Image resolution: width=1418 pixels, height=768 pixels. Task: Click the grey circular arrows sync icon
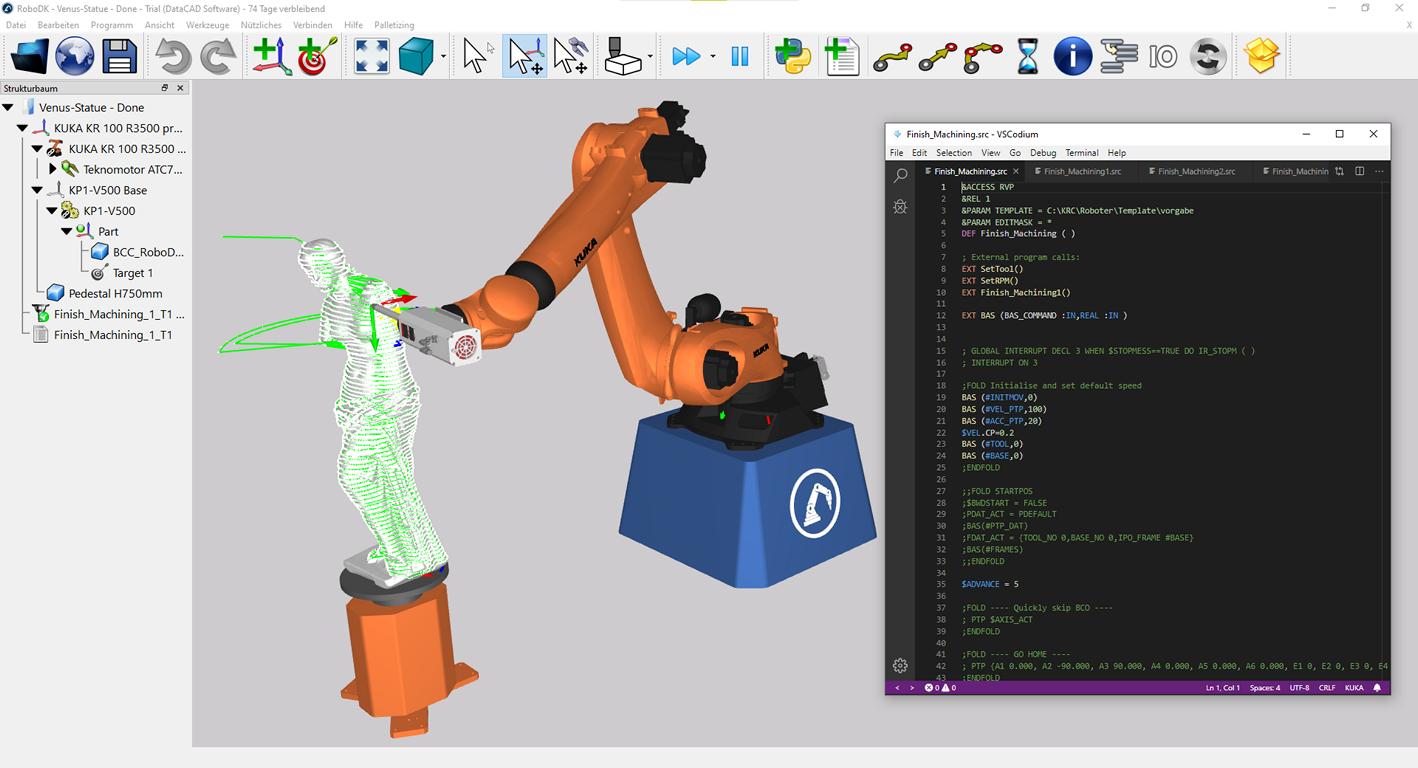point(1208,56)
